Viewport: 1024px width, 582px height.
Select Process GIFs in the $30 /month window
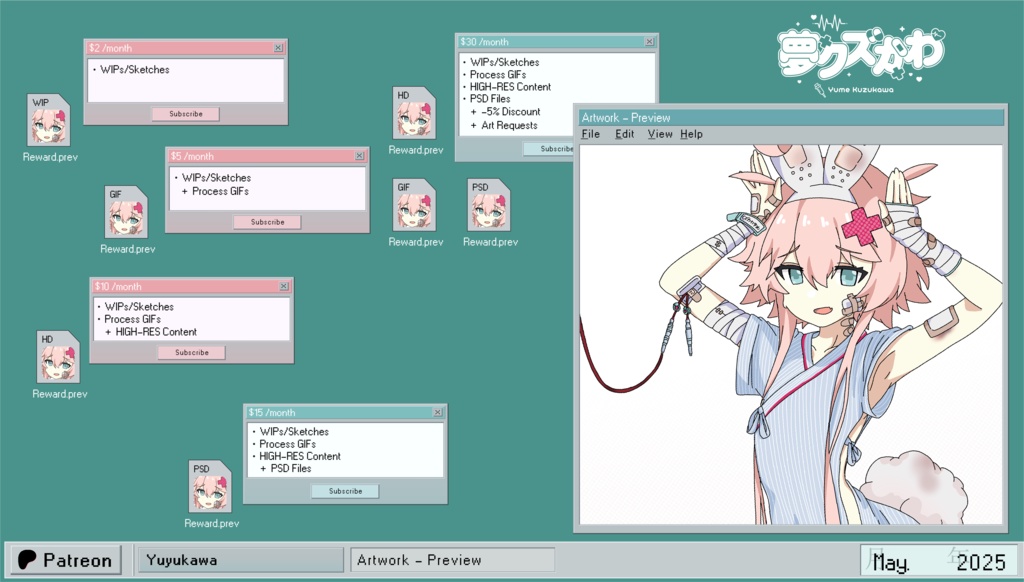tap(498, 74)
